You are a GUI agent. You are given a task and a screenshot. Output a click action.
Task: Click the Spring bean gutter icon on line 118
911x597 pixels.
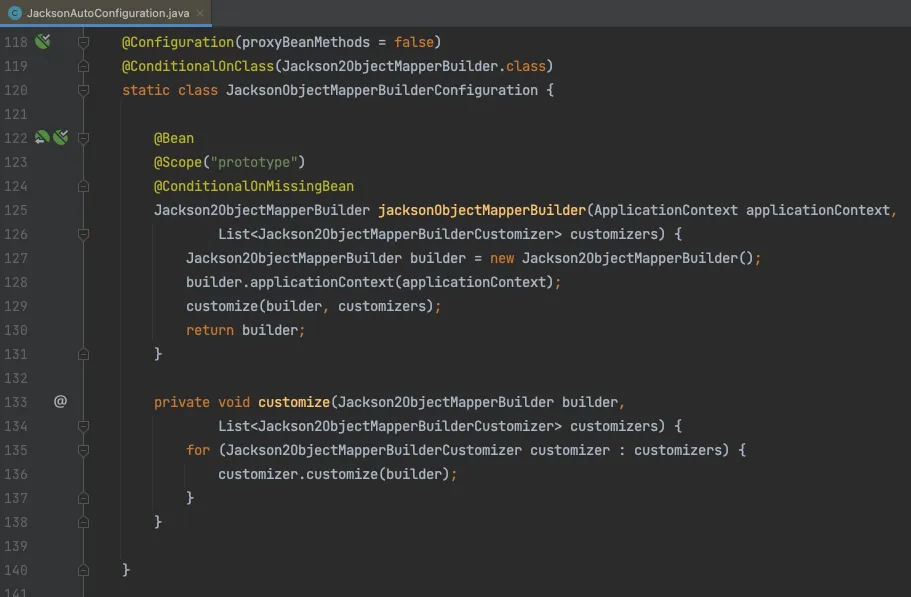[42, 42]
